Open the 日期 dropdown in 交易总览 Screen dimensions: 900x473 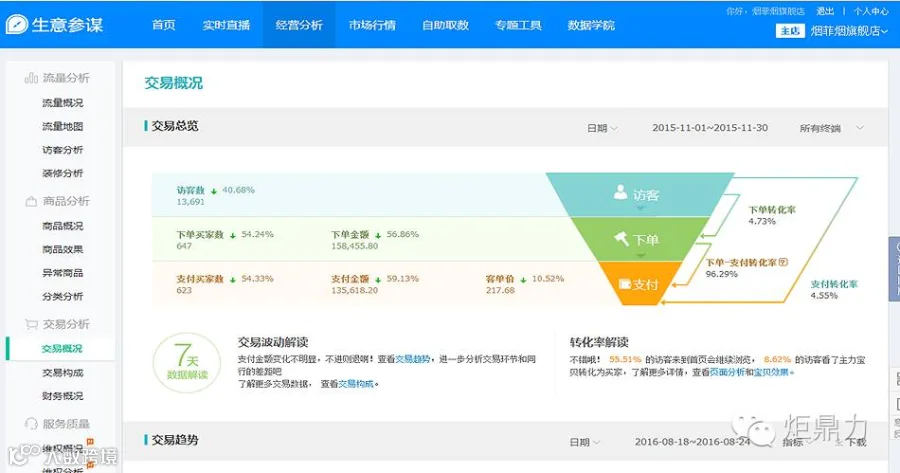click(x=602, y=128)
